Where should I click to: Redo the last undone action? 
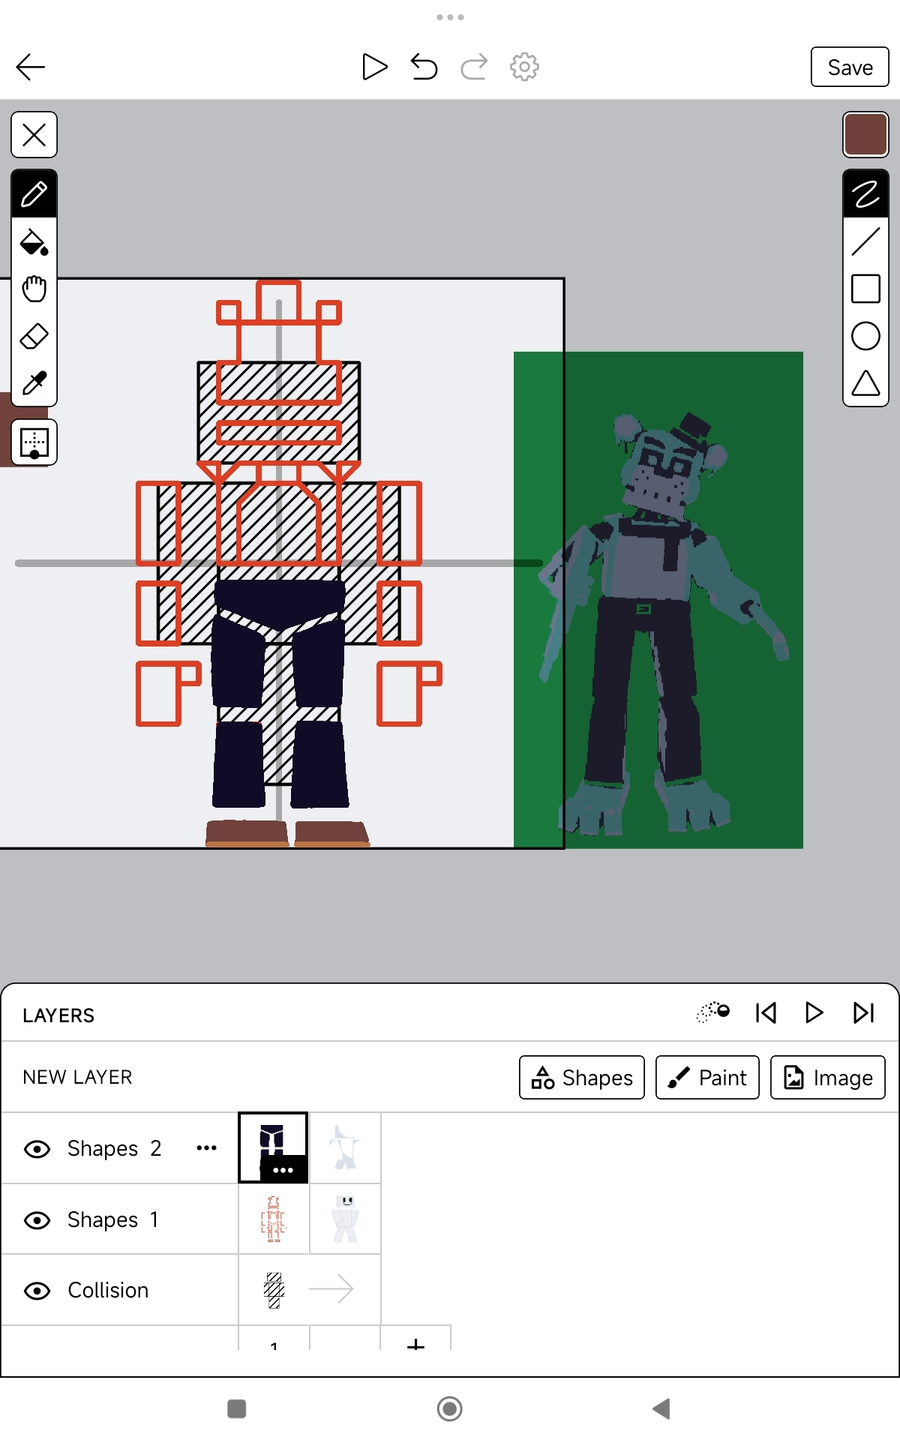click(474, 67)
